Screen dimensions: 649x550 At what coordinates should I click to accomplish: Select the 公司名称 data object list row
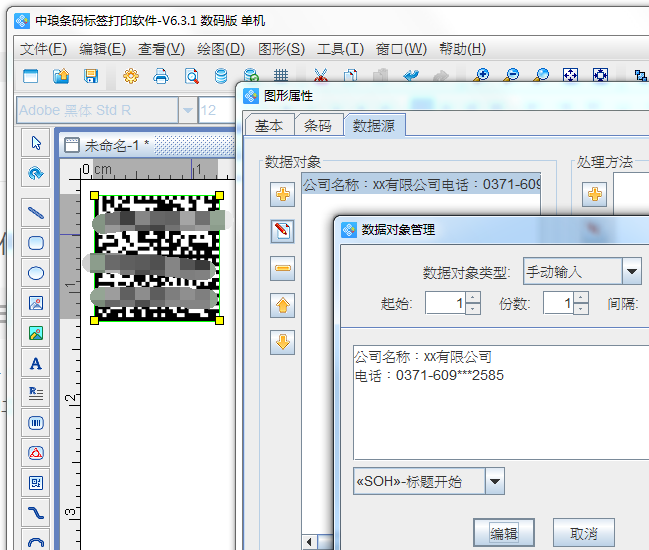[x=421, y=184]
